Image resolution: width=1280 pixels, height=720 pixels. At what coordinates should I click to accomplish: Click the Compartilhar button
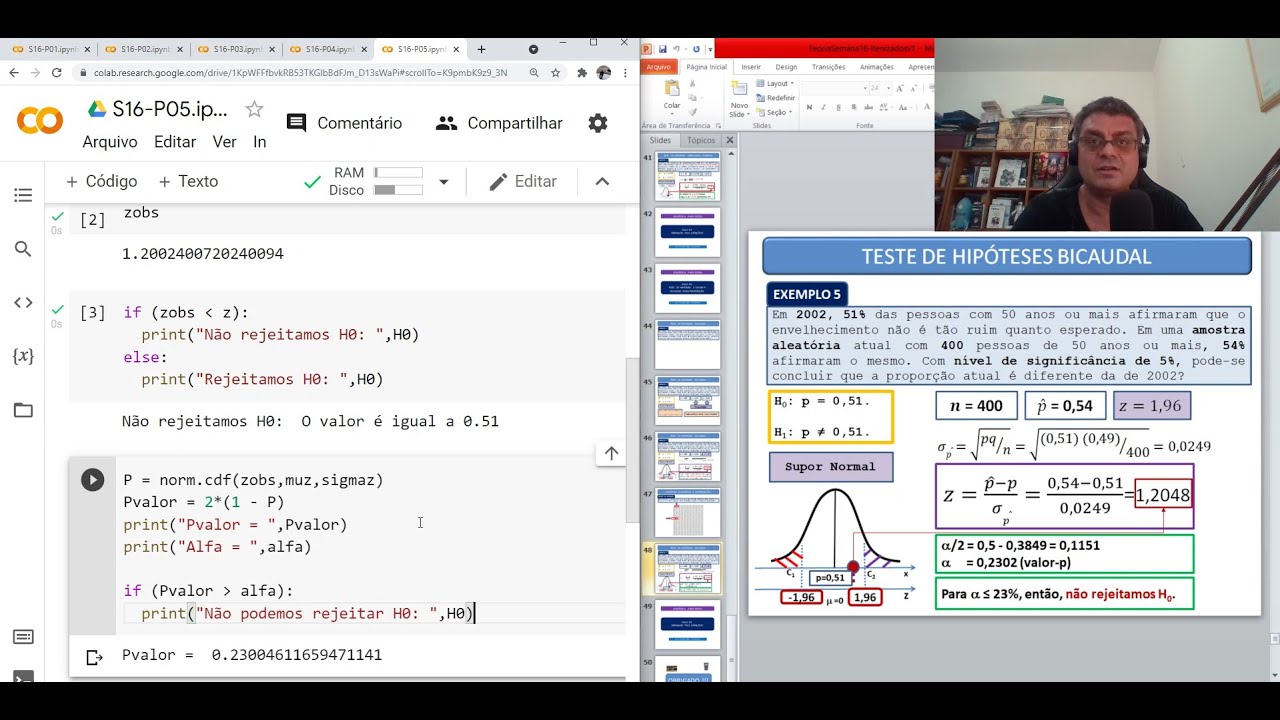click(x=499, y=123)
